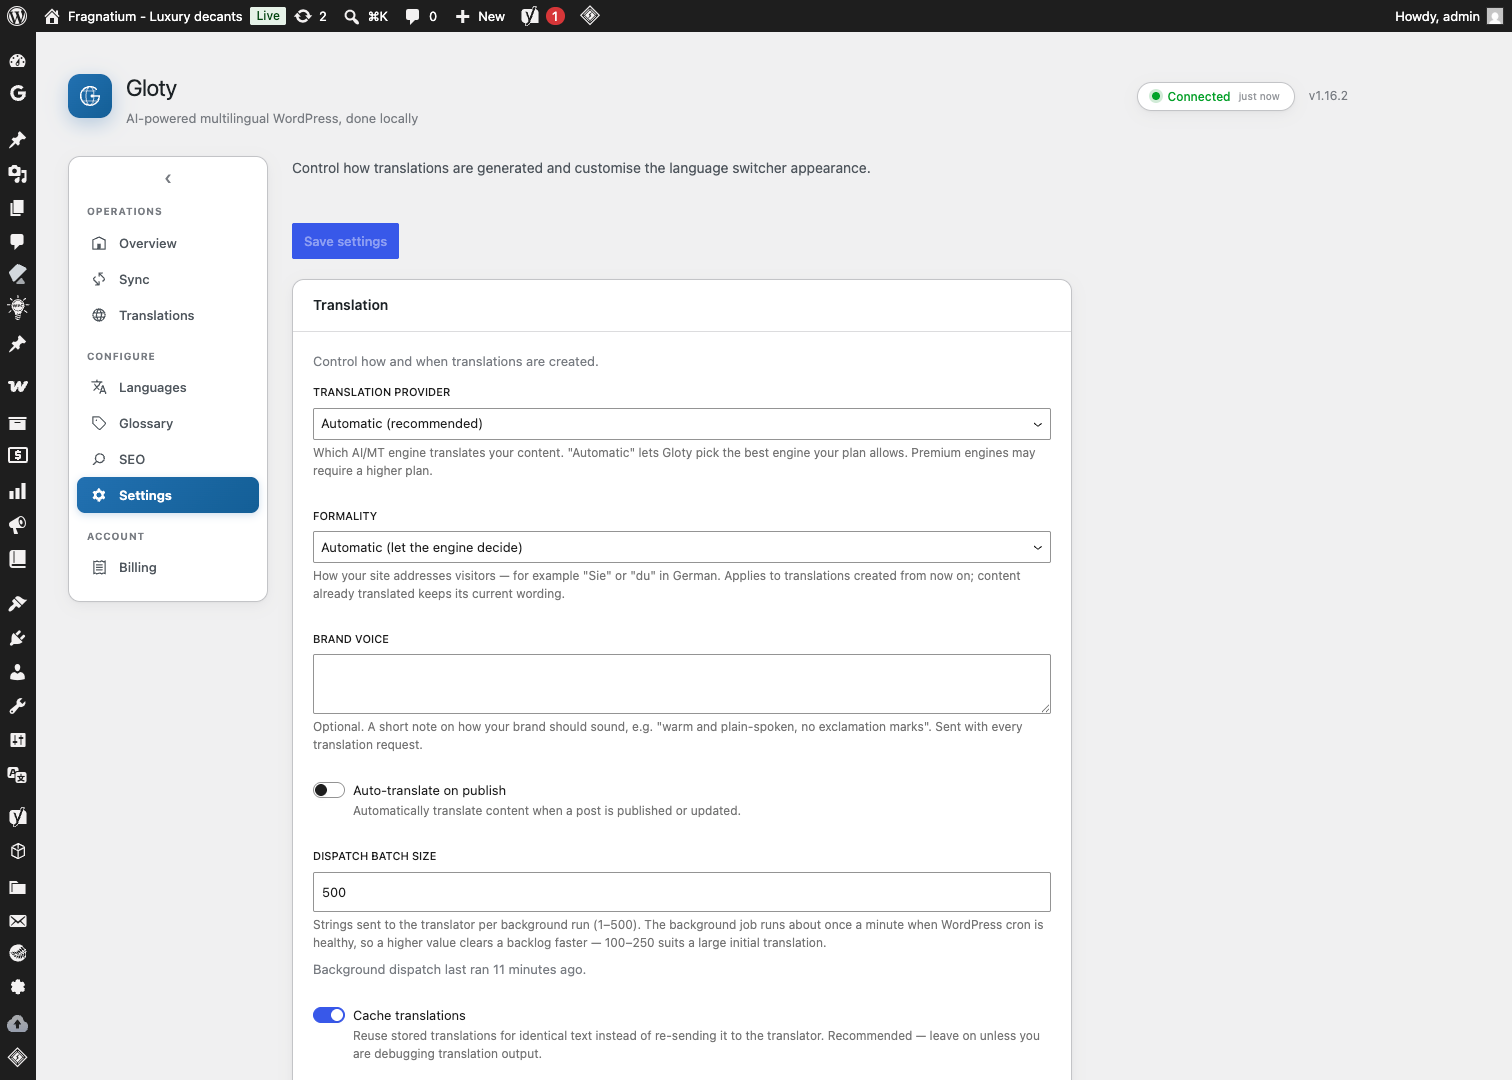Focus the Brand Voice text area
The image size is (1512, 1080).
[x=682, y=684]
